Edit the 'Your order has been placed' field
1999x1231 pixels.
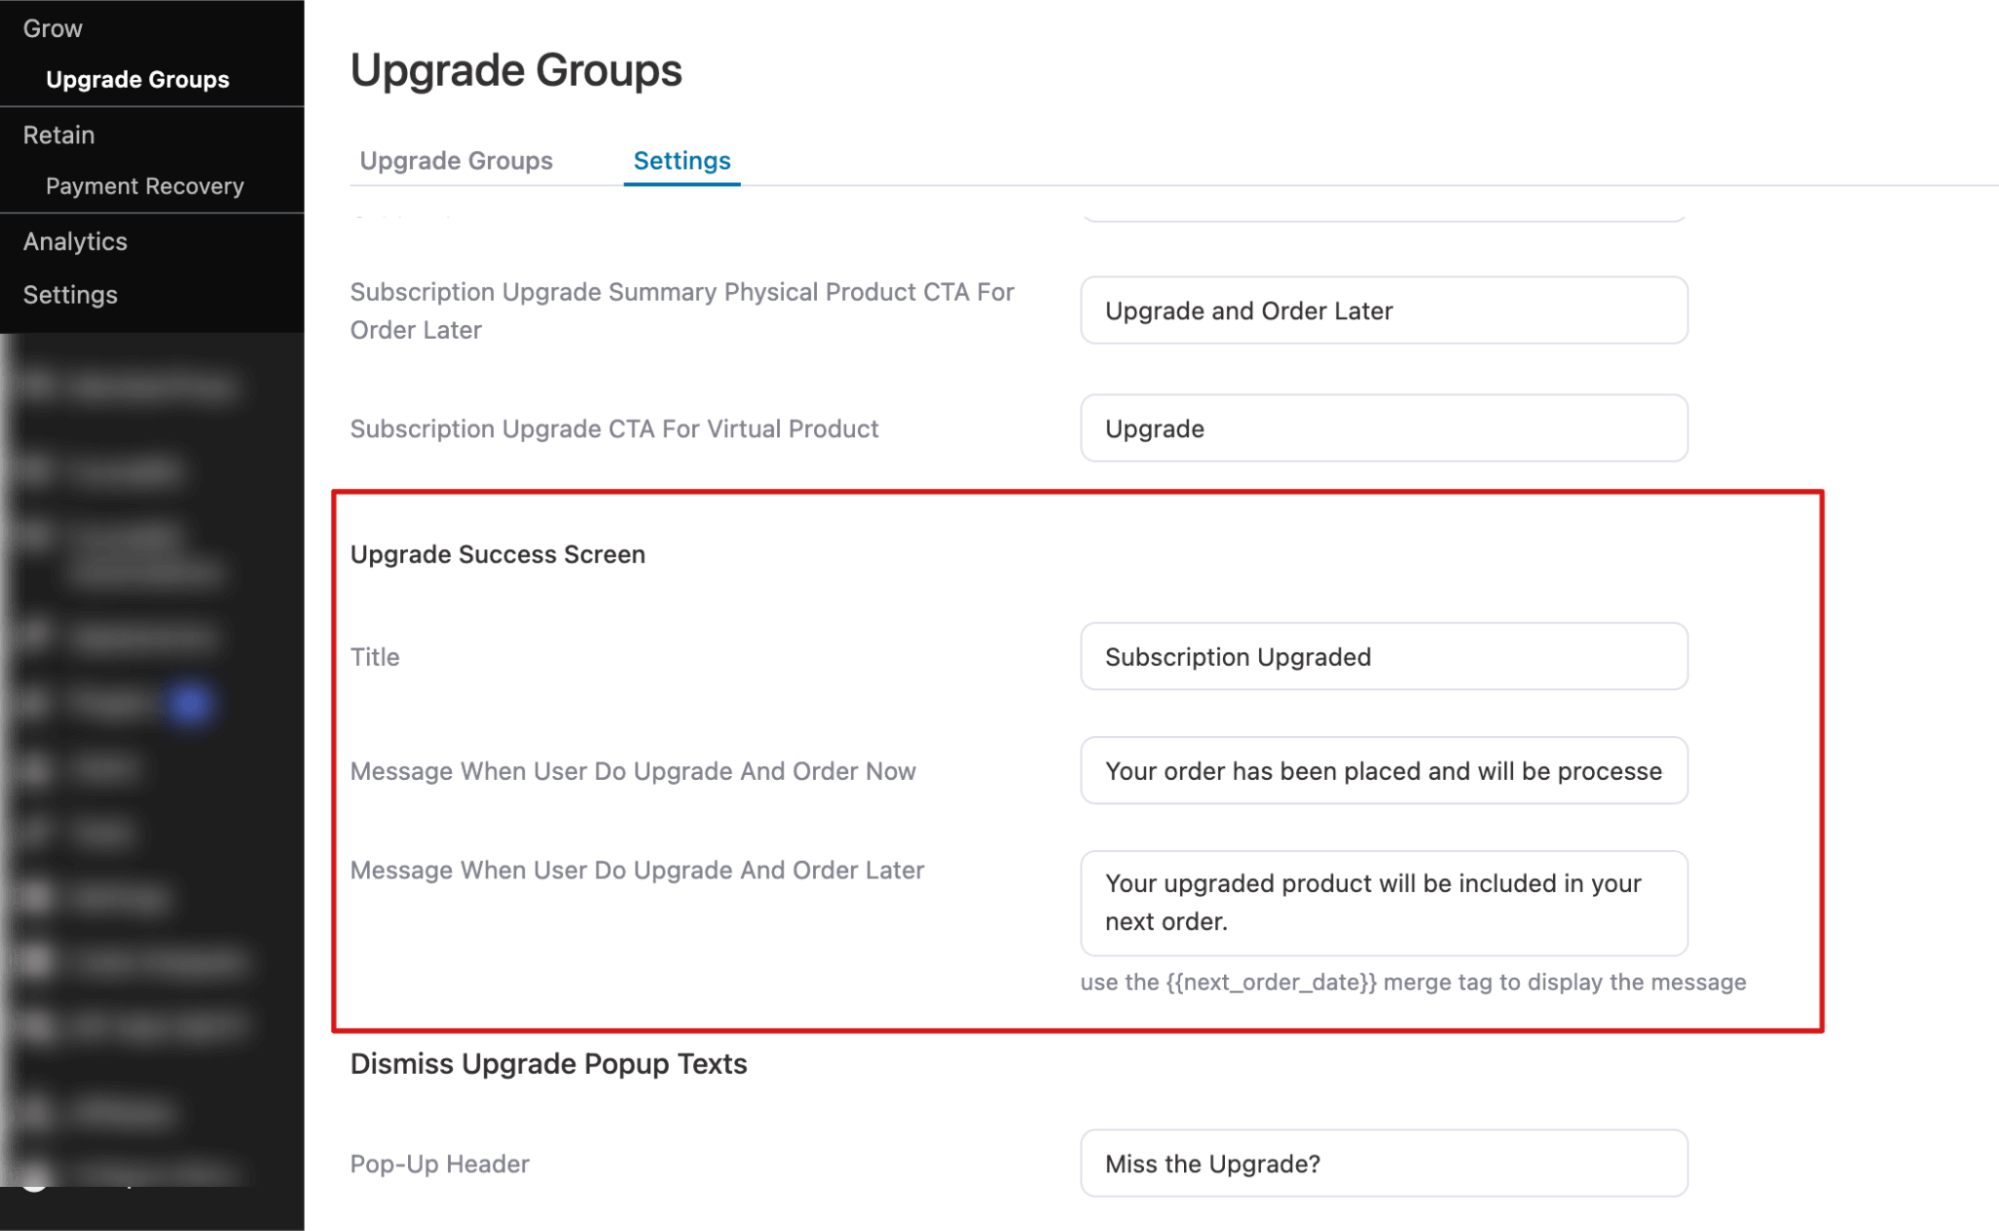click(1383, 771)
